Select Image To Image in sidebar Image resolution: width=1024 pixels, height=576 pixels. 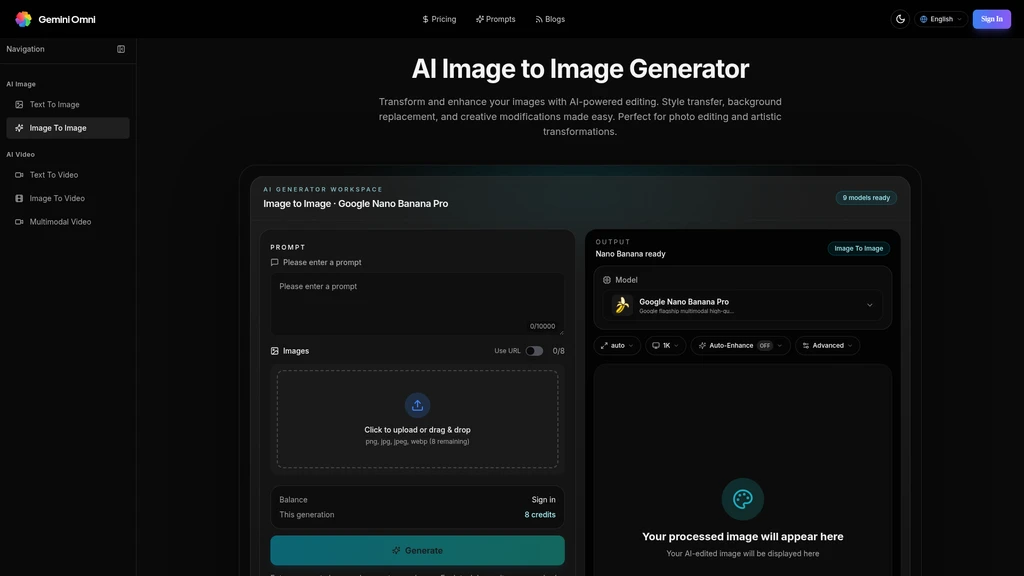click(x=68, y=128)
